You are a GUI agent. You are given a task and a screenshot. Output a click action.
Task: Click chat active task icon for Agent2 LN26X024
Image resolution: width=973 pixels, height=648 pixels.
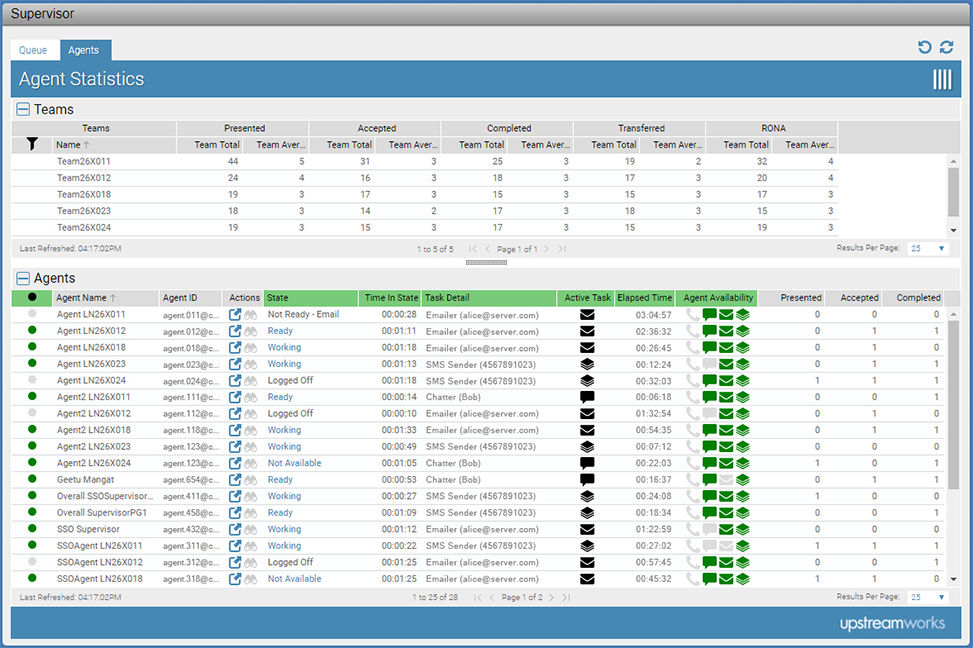[x=587, y=463]
